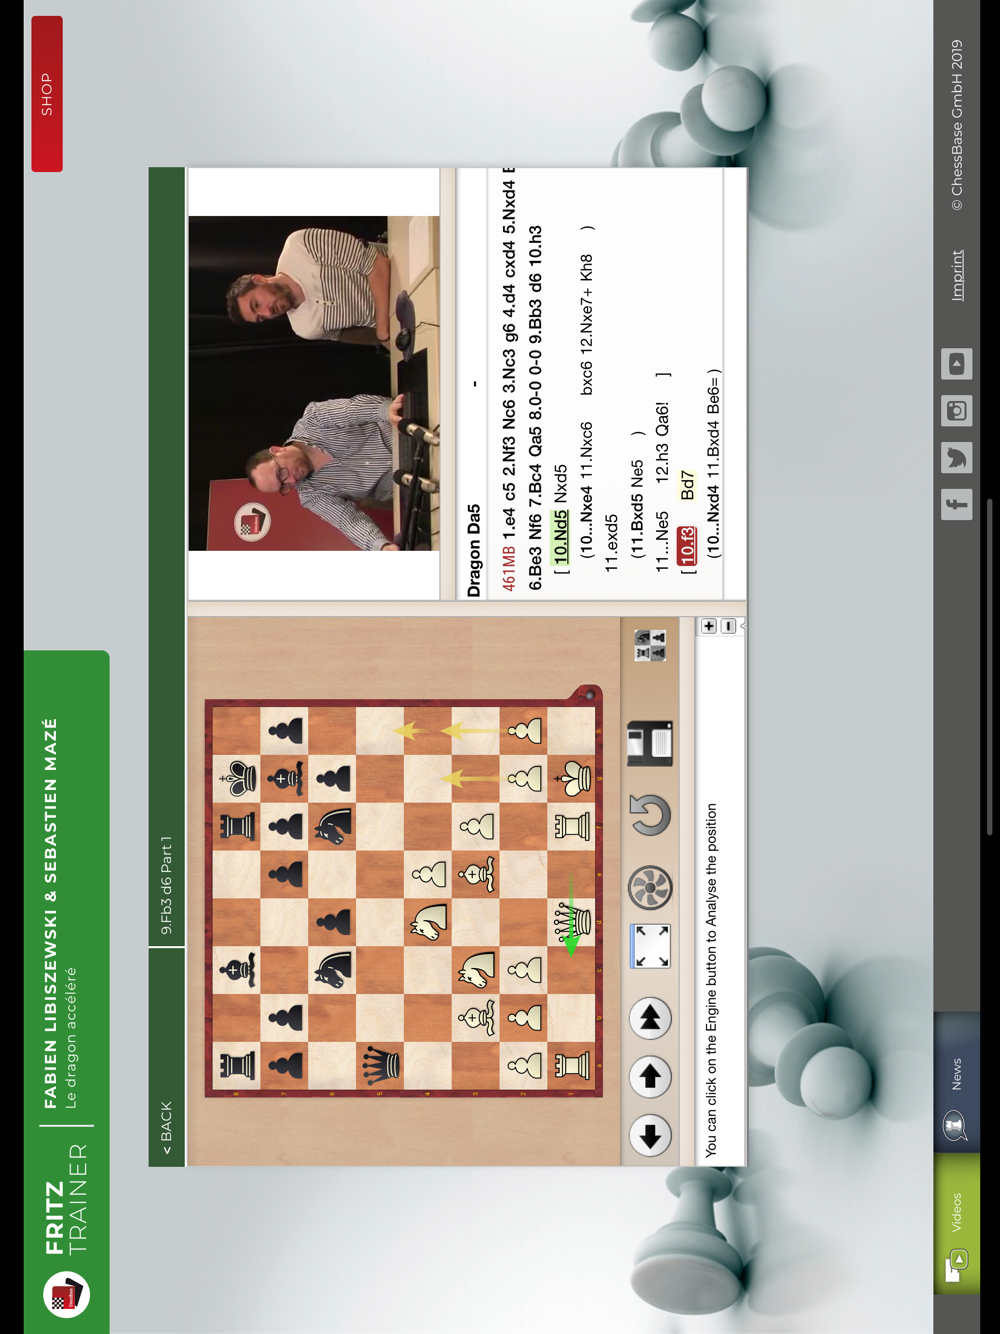Open the Imprint link

[x=957, y=275]
